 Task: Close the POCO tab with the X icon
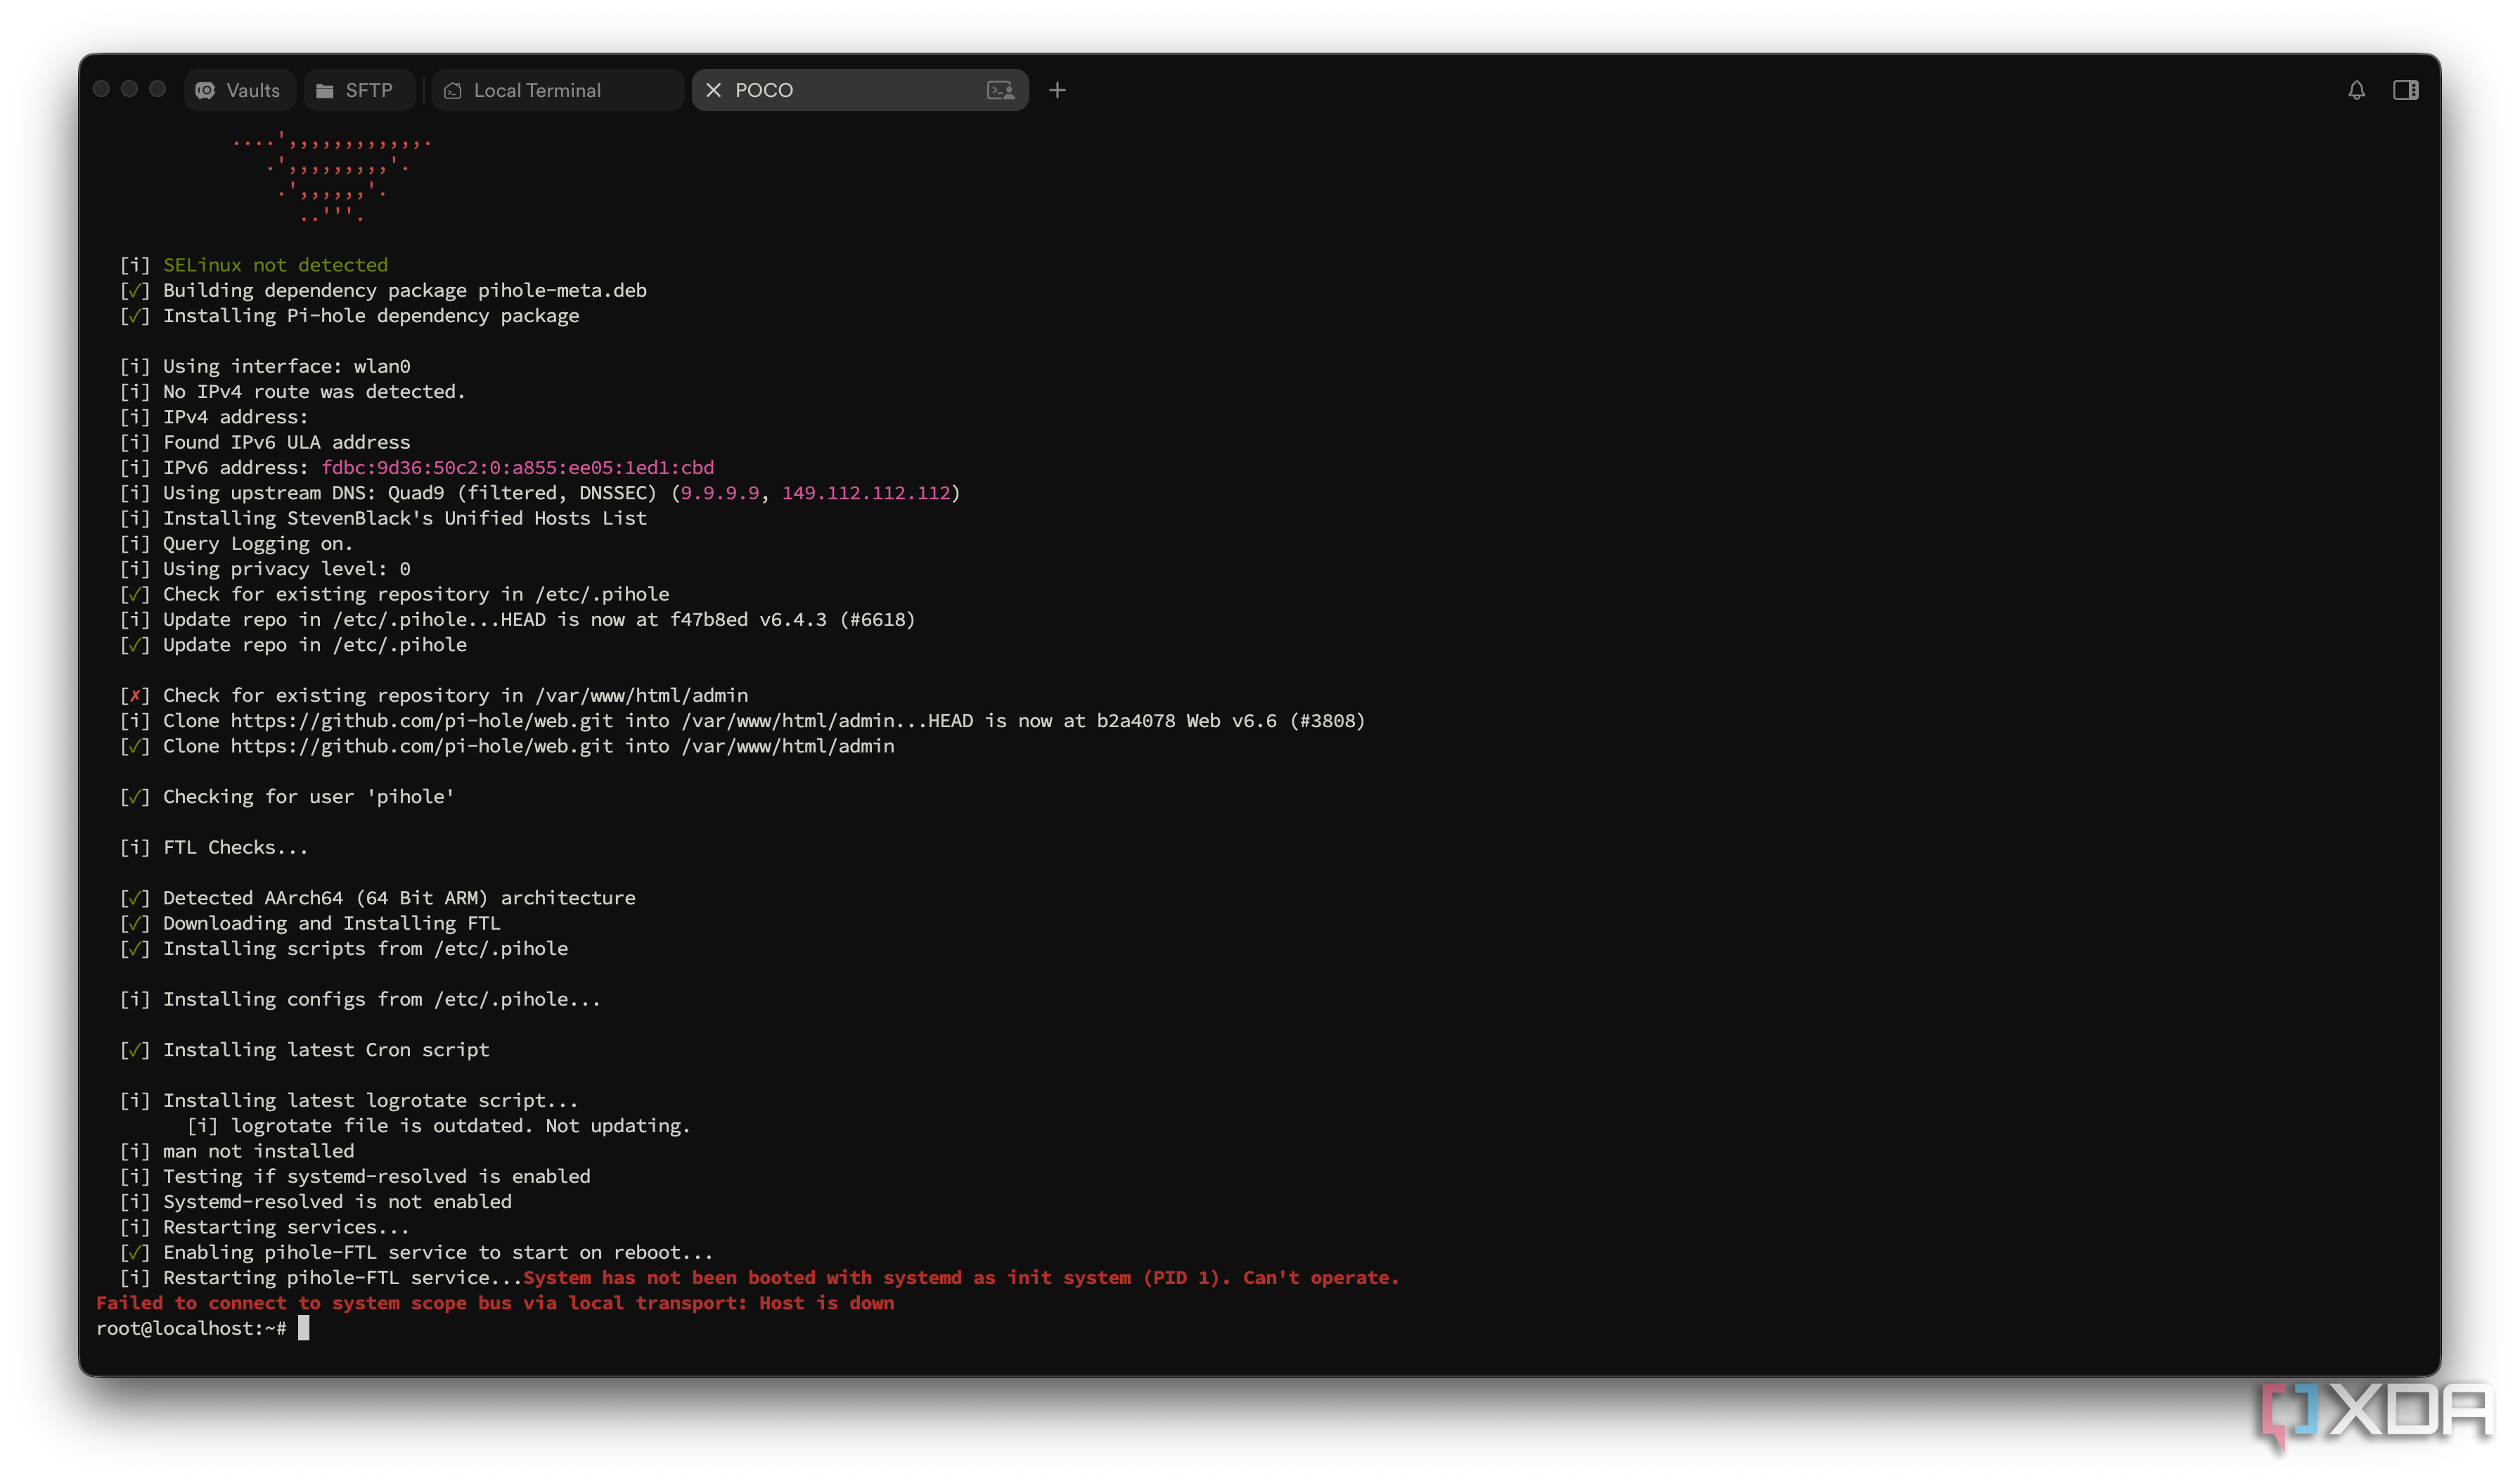click(x=713, y=90)
